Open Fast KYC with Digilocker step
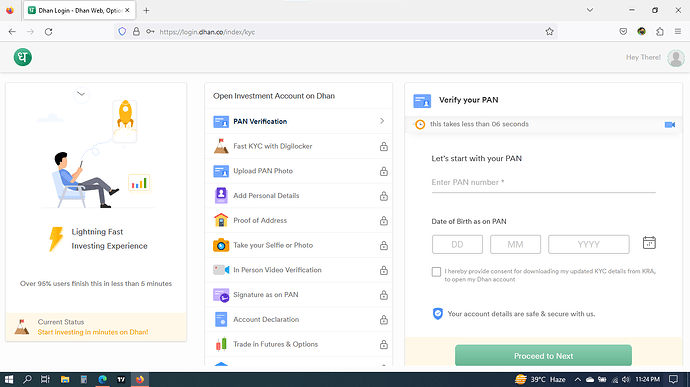690x387 pixels. pos(299,146)
